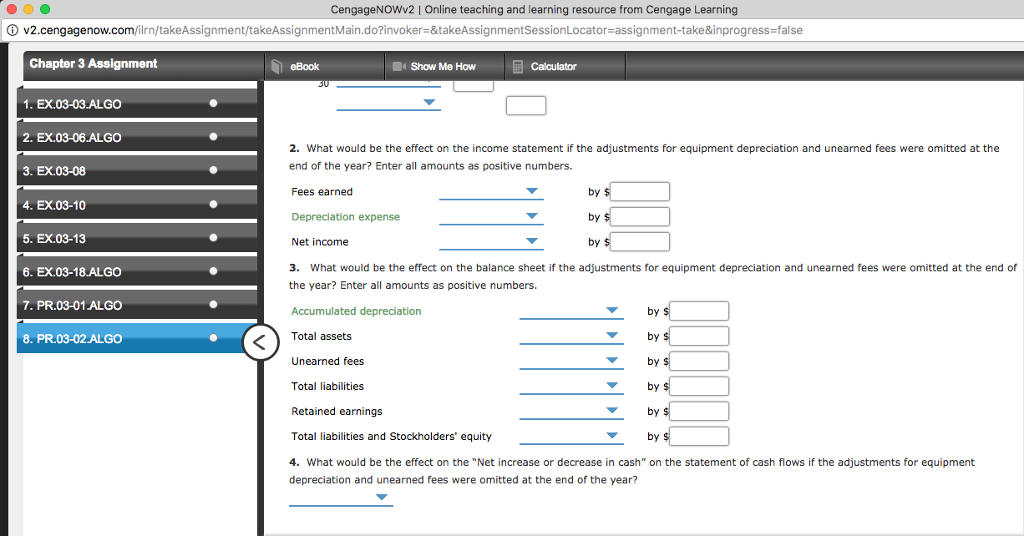Click the site info icon in address bar
The width and height of the screenshot is (1024, 536).
(12, 30)
